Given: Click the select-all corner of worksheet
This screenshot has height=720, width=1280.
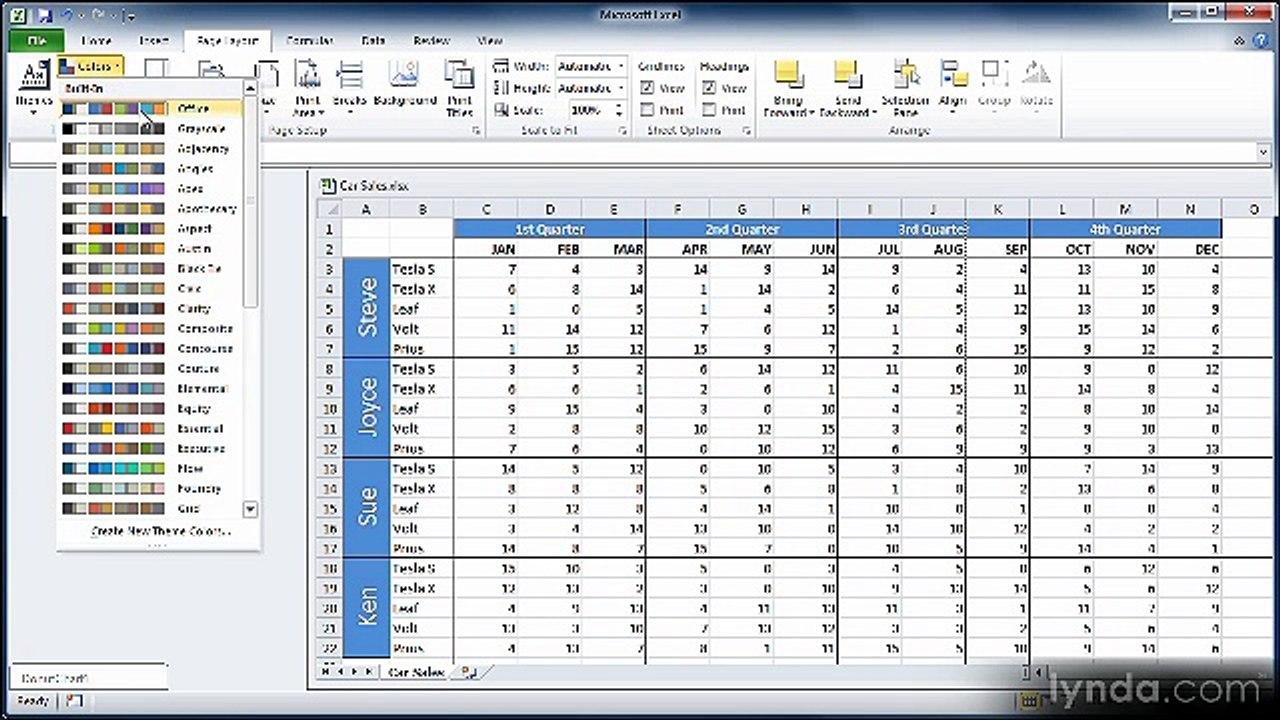Looking at the screenshot, I should tap(330, 209).
